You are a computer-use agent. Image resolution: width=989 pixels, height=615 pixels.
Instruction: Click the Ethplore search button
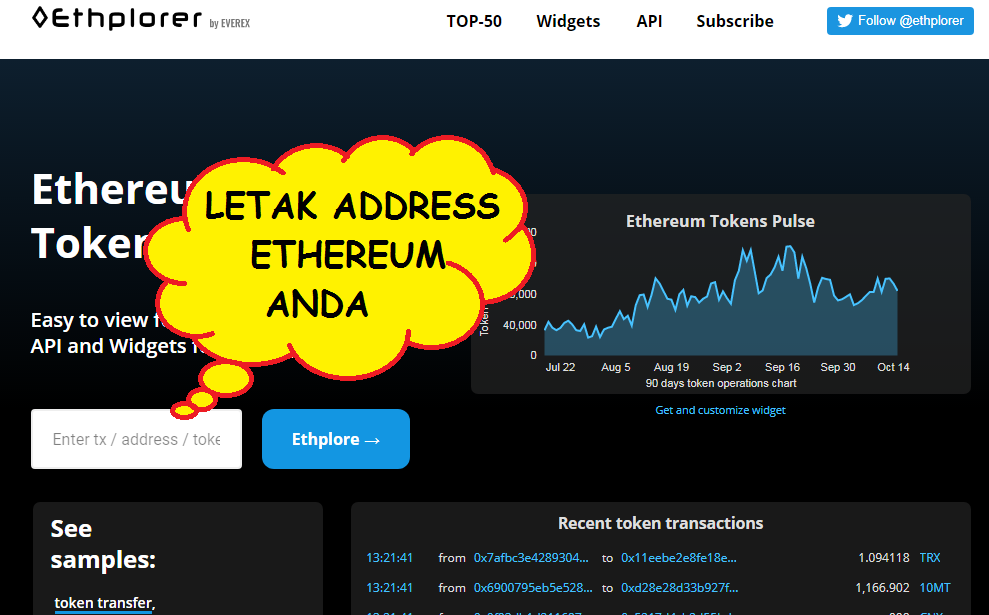[336, 439]
